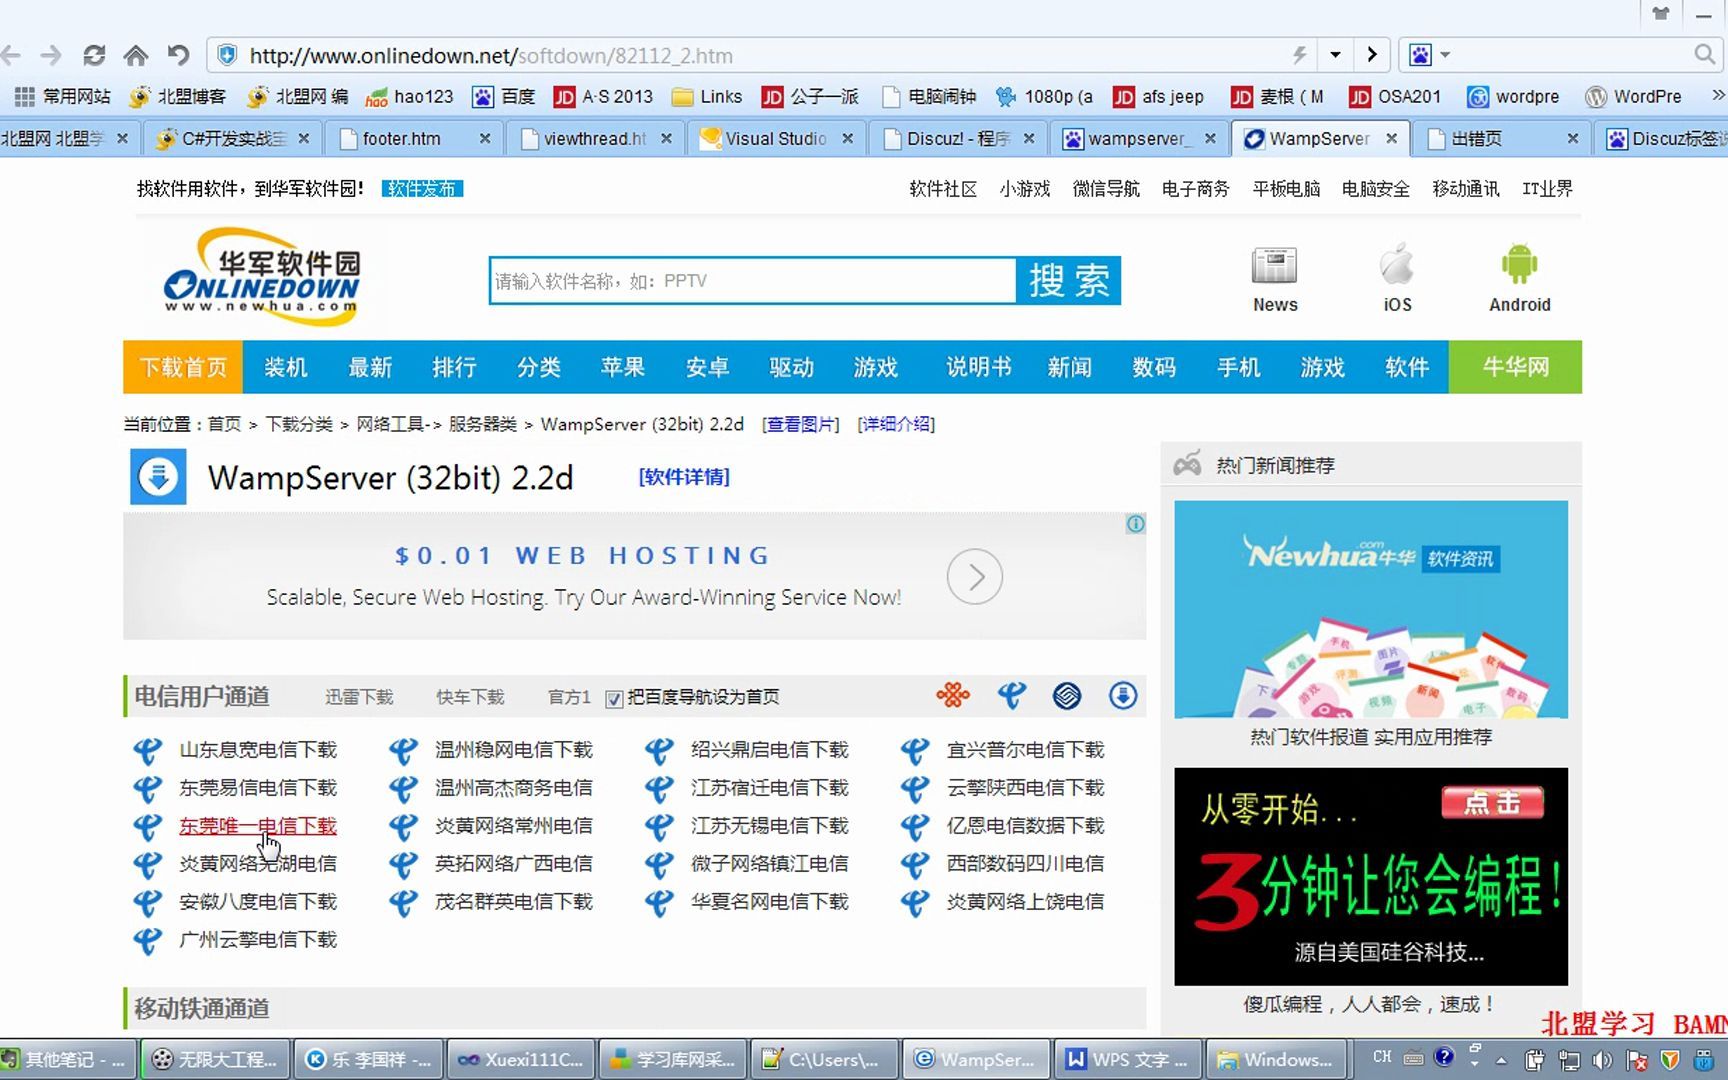Screen dimensions: 1728x1080
Task: Close the WampServer tab
Action: click(1391, 139)
